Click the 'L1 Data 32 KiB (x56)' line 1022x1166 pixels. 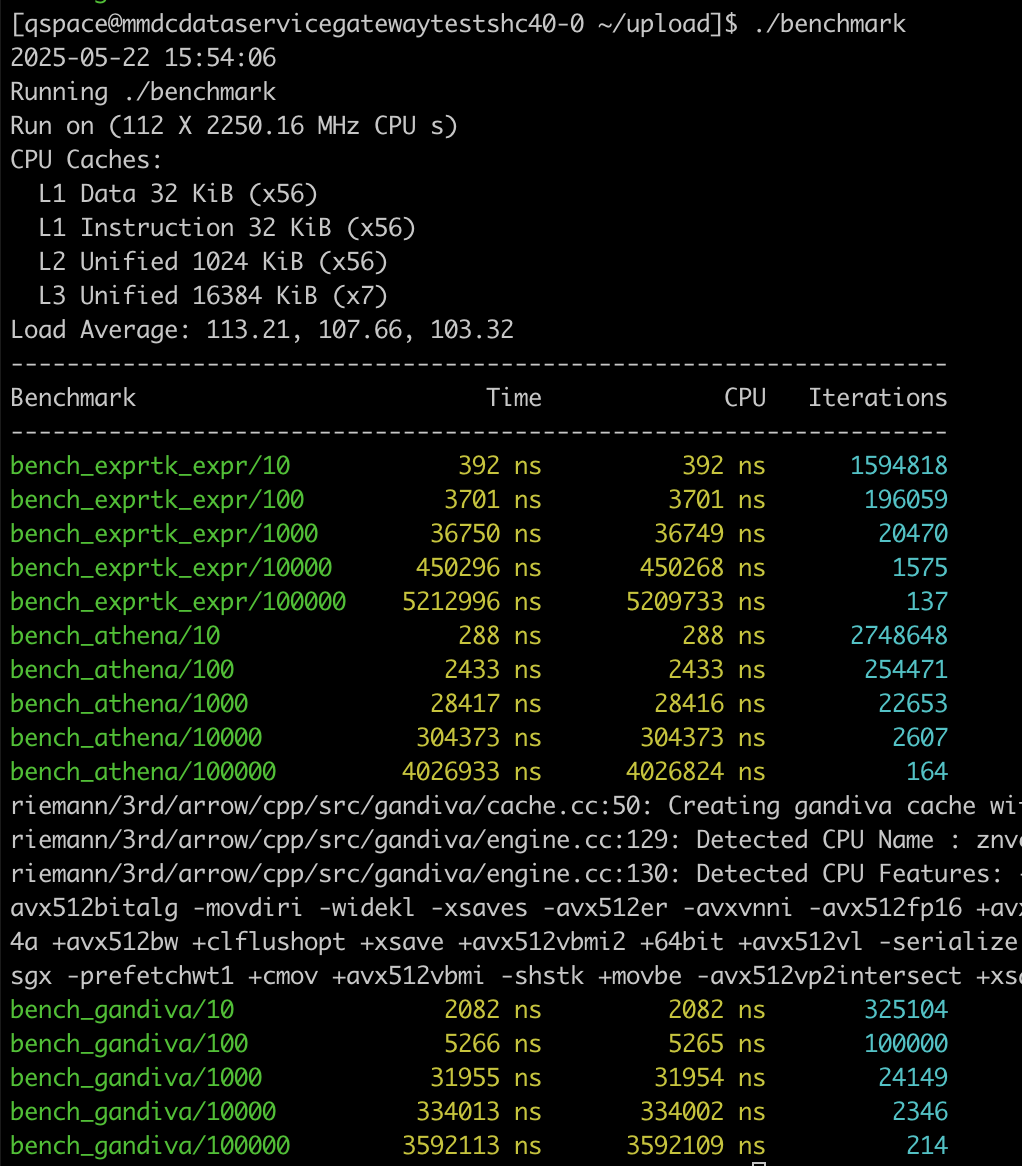point(178,194)
